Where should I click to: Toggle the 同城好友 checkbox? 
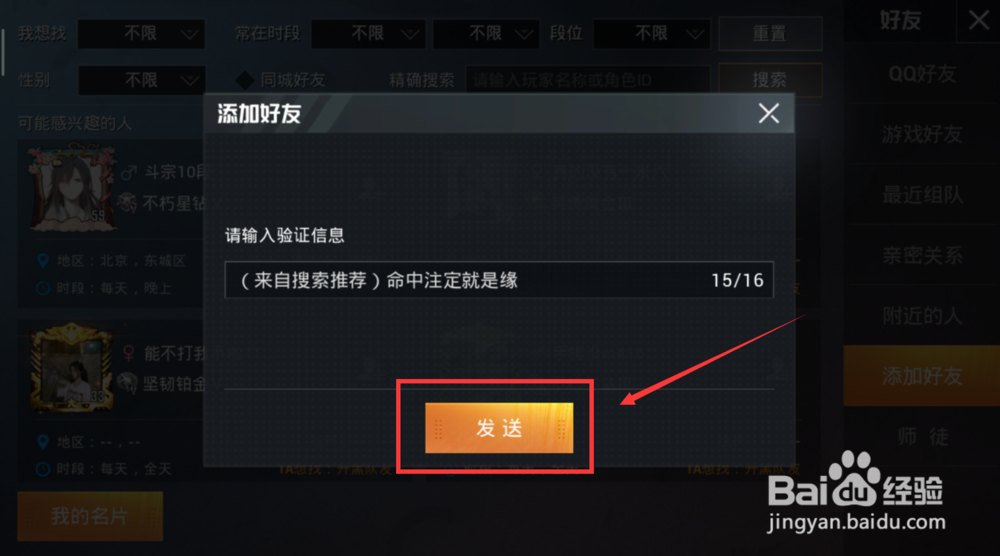pos(245,80)
